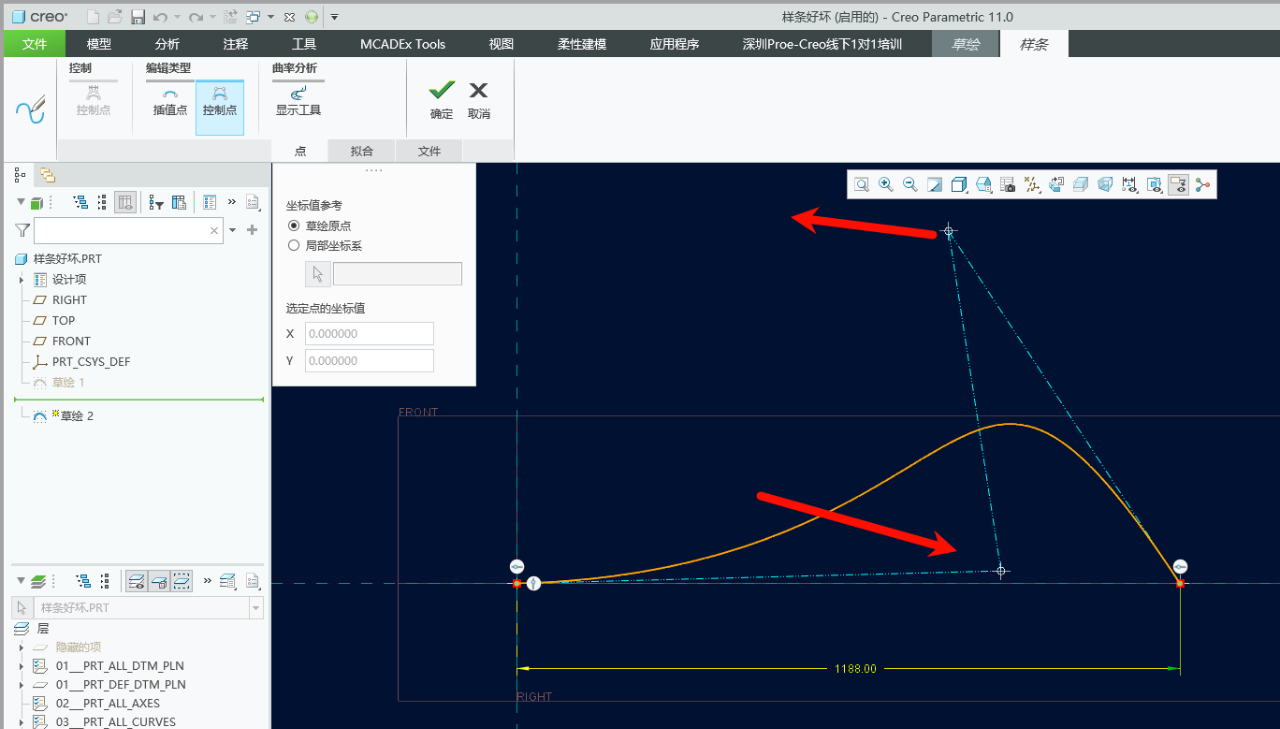This screenshot has width=1280, height=729.
Task: Open the layer tree tab icon
Action: (47, 175)
